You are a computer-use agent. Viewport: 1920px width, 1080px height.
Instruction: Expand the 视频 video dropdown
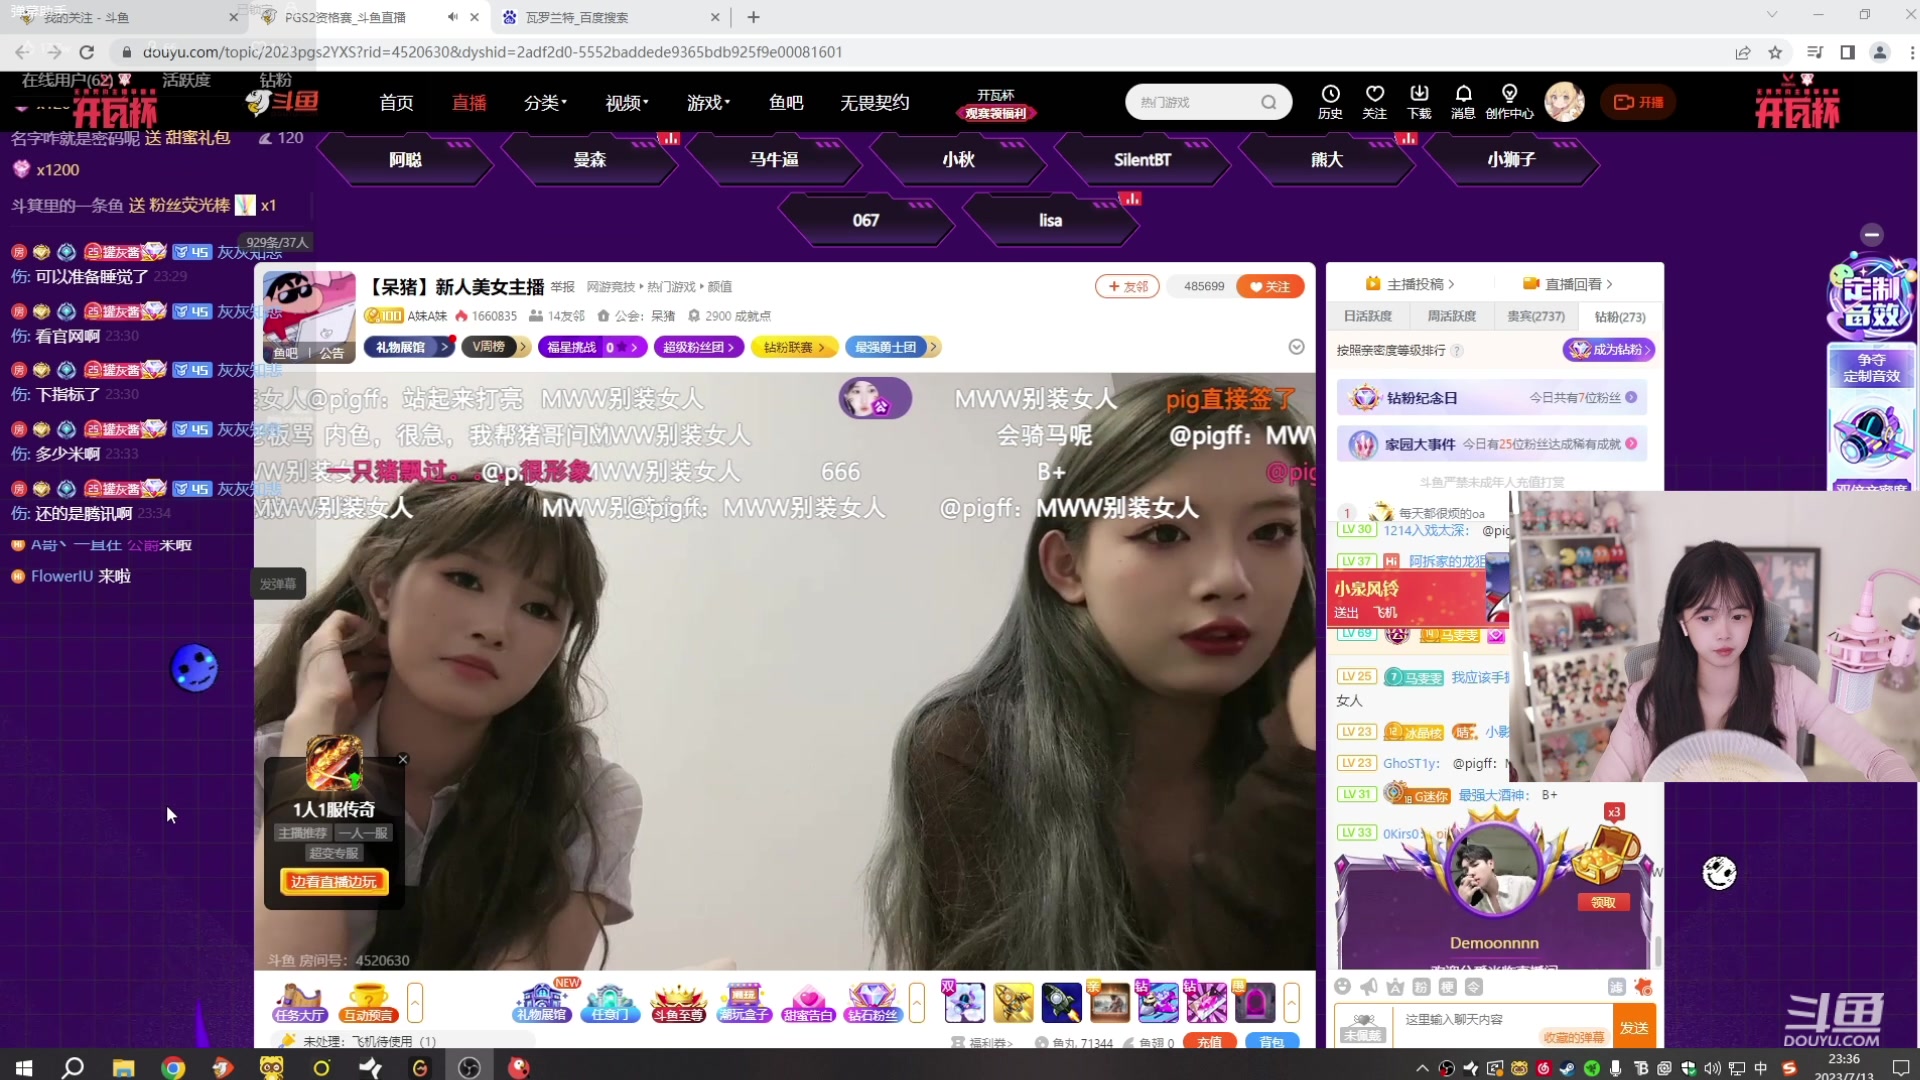[x=626, y=102]
